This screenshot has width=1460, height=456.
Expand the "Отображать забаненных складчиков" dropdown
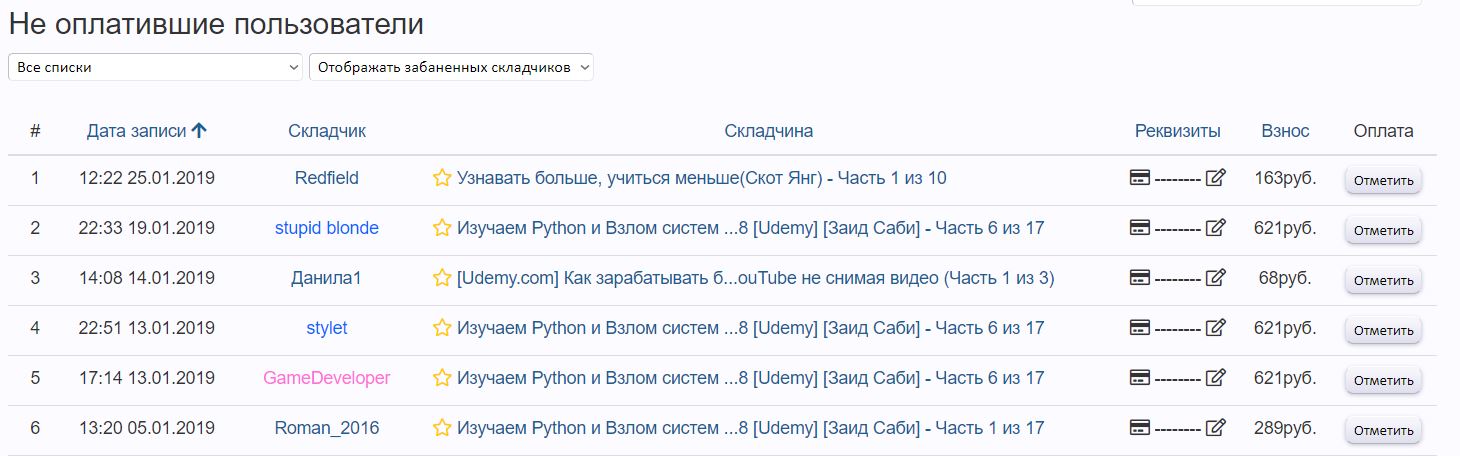451,67
